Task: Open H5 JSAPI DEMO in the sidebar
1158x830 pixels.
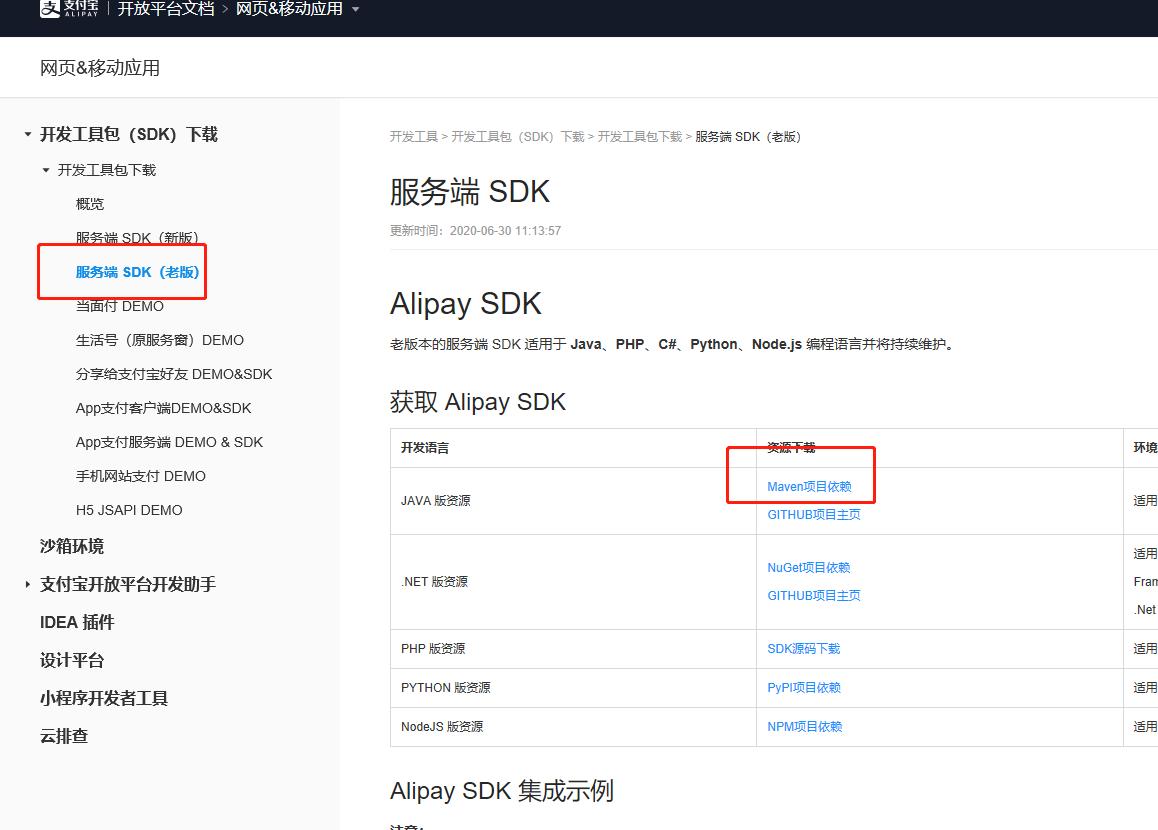Action: (129, 510)
